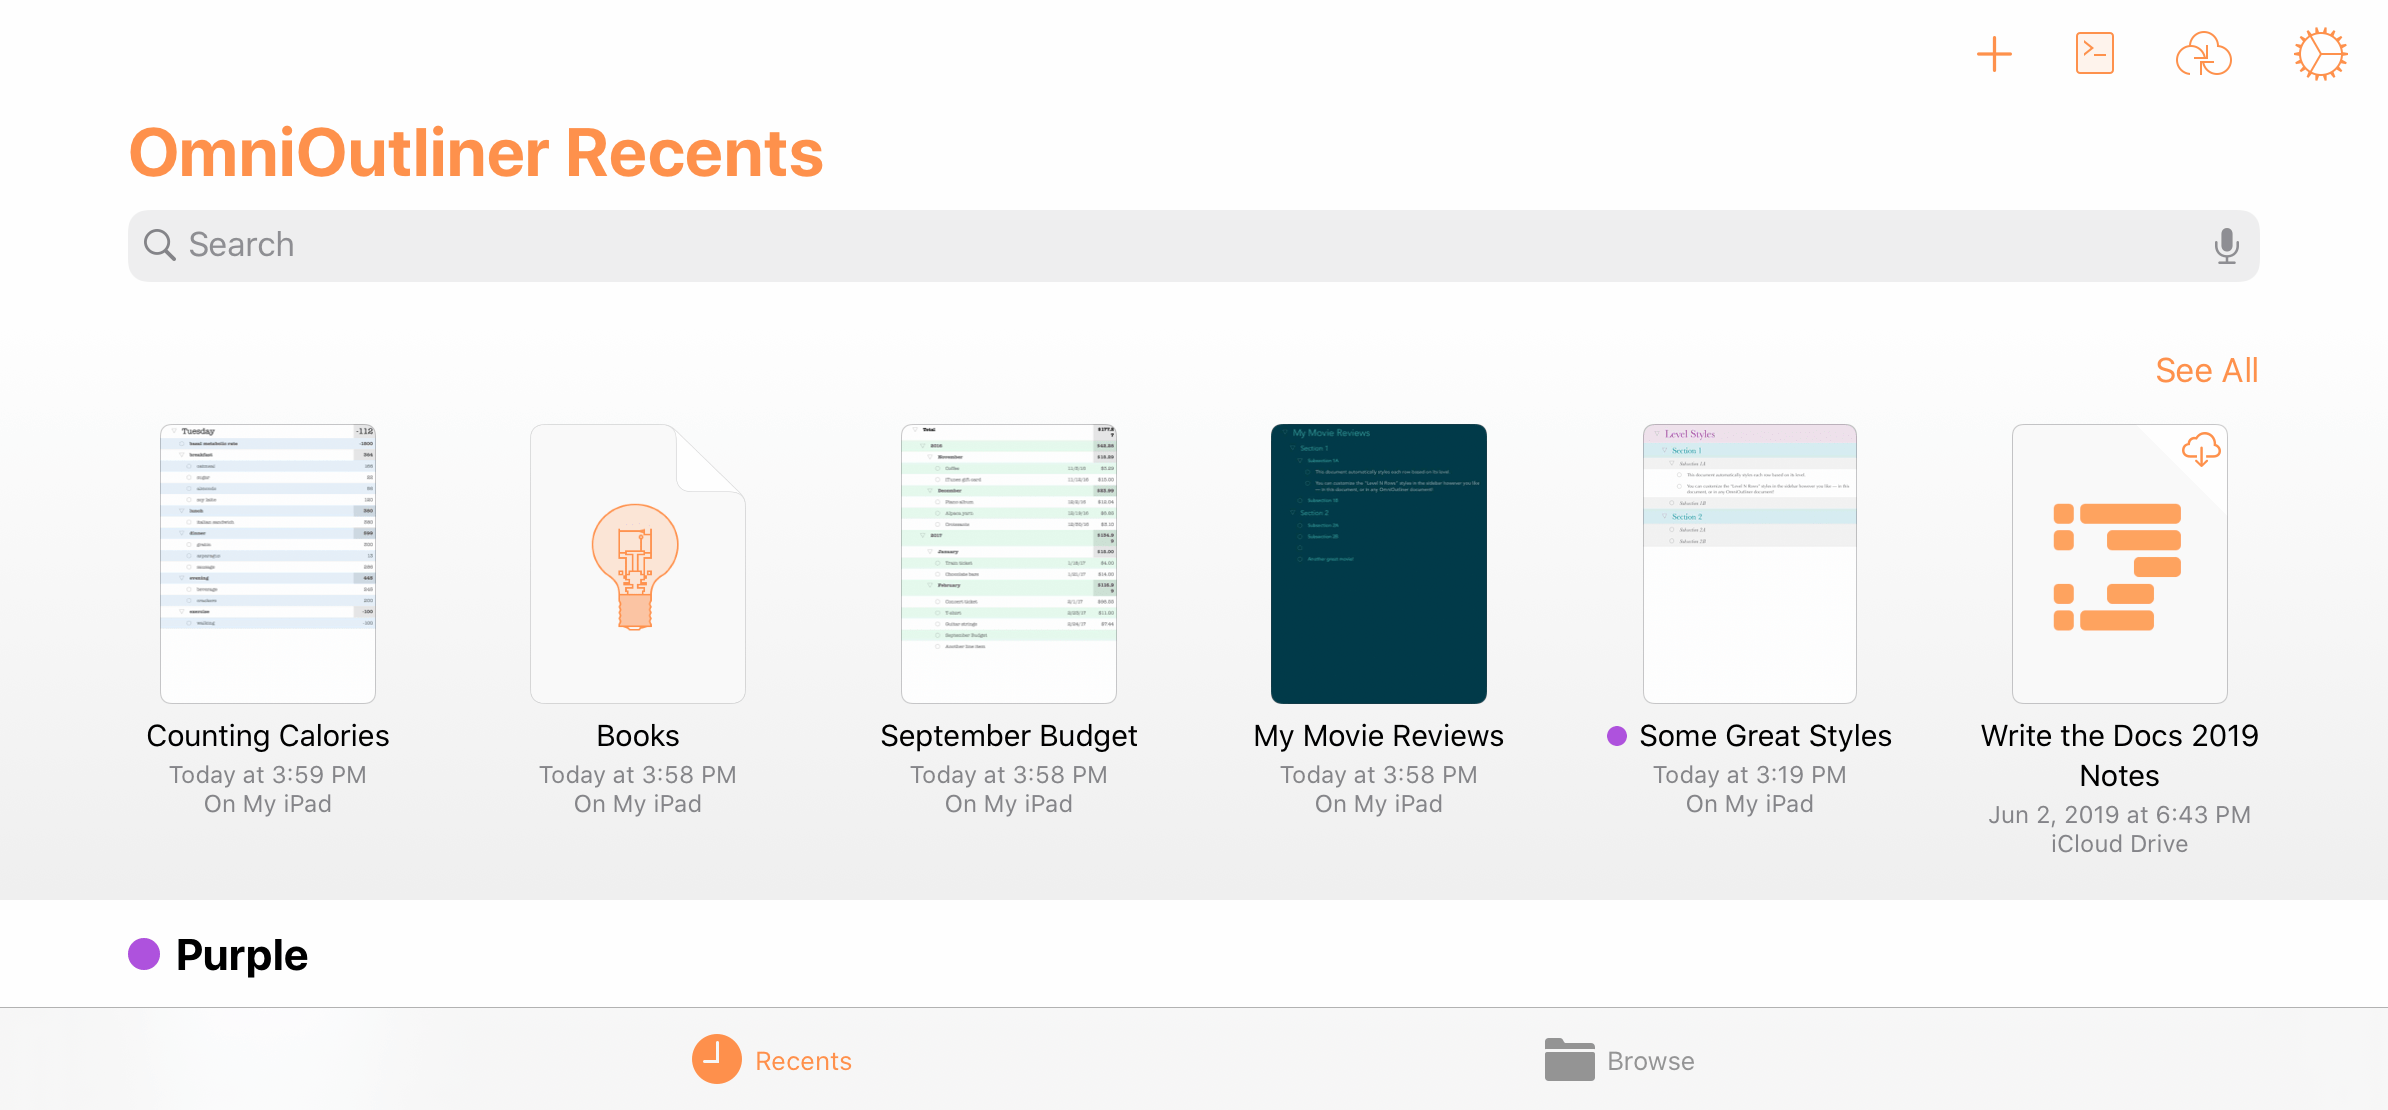Viewport: 2388px width, 1110px height.
Task: Click the September Budget title text
Action: click(1009, 736)
